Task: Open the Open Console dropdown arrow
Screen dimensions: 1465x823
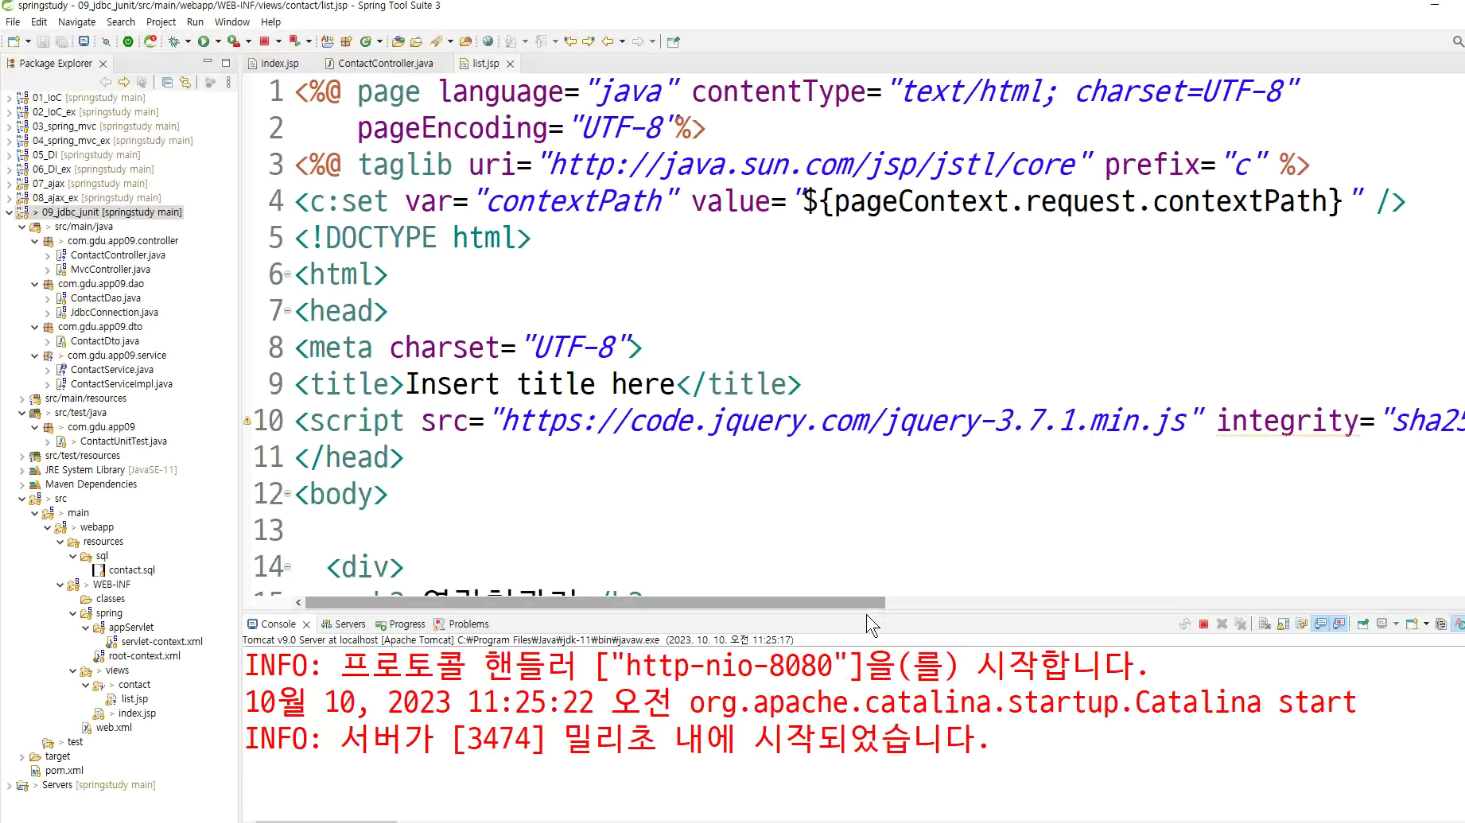Action: pos(1426,624)
